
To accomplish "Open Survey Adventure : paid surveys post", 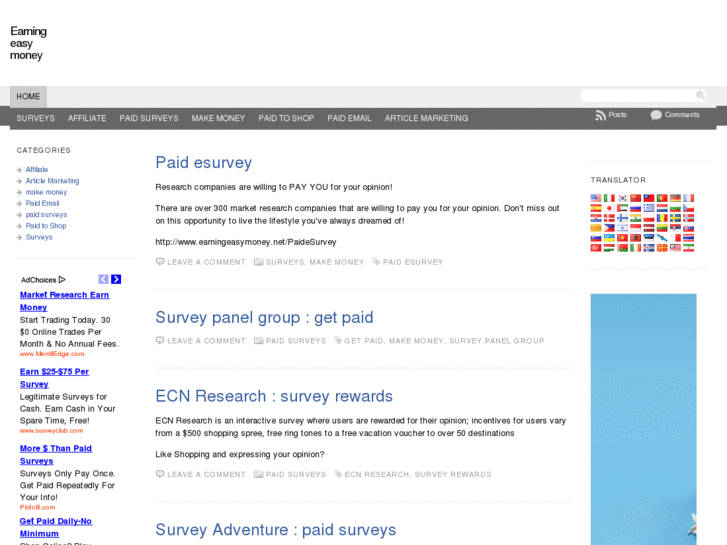I will 276,530.
